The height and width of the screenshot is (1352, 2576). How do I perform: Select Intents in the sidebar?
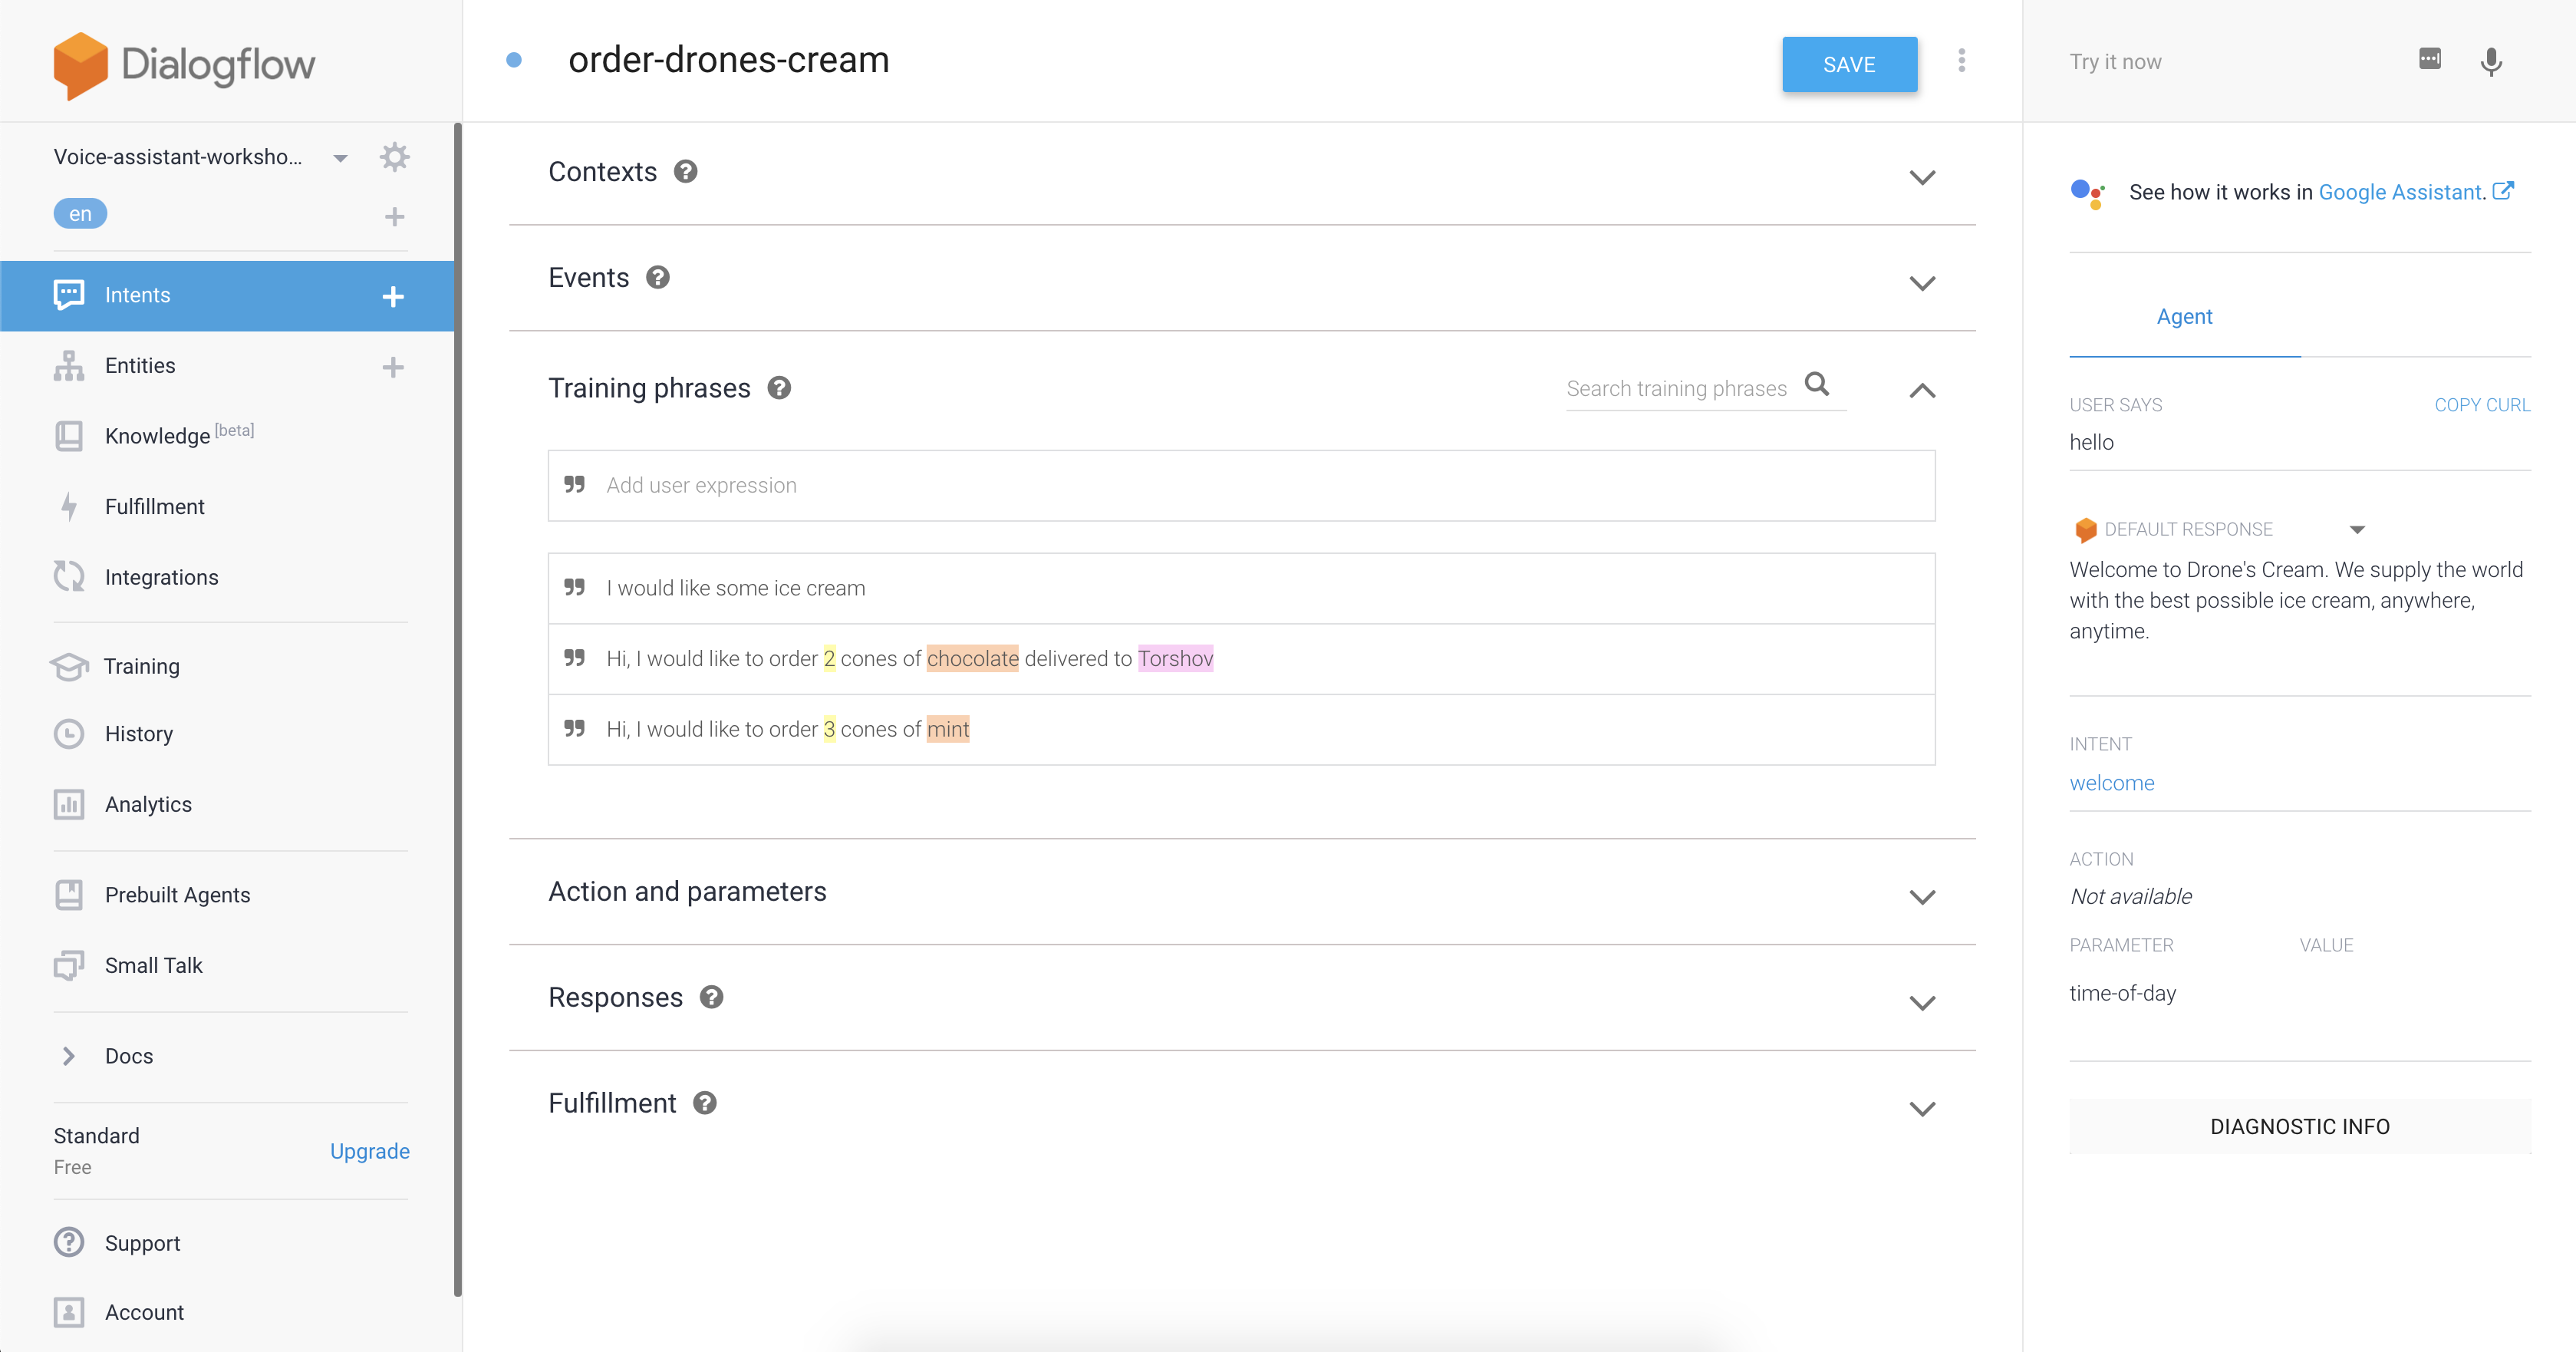227,296
